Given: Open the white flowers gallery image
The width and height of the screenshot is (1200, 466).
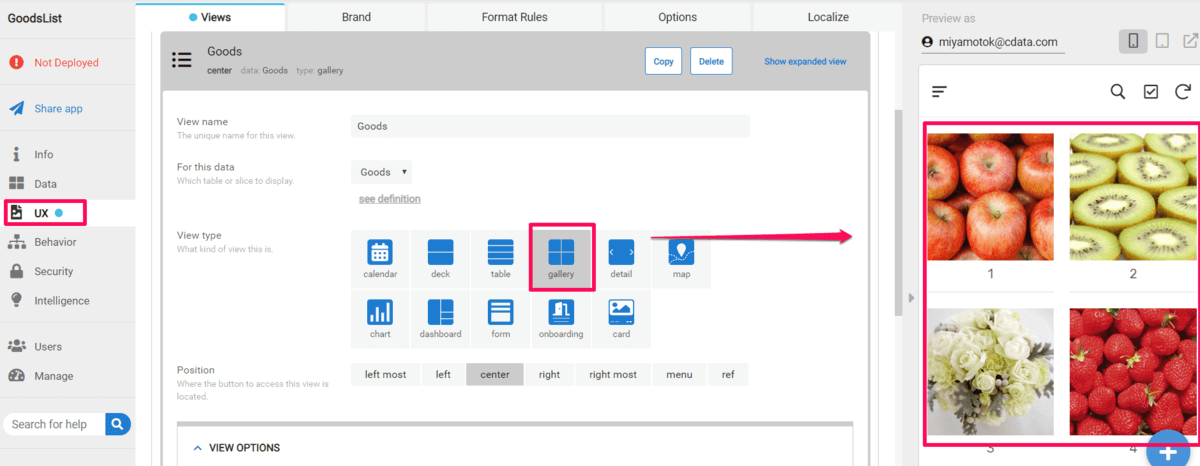Looking at the screenshot, I should coord(990,372).
